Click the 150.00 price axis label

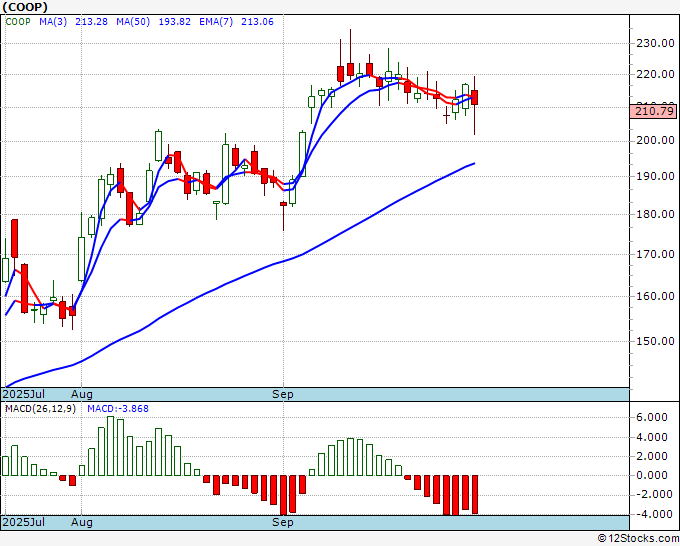tap(655, 341)
